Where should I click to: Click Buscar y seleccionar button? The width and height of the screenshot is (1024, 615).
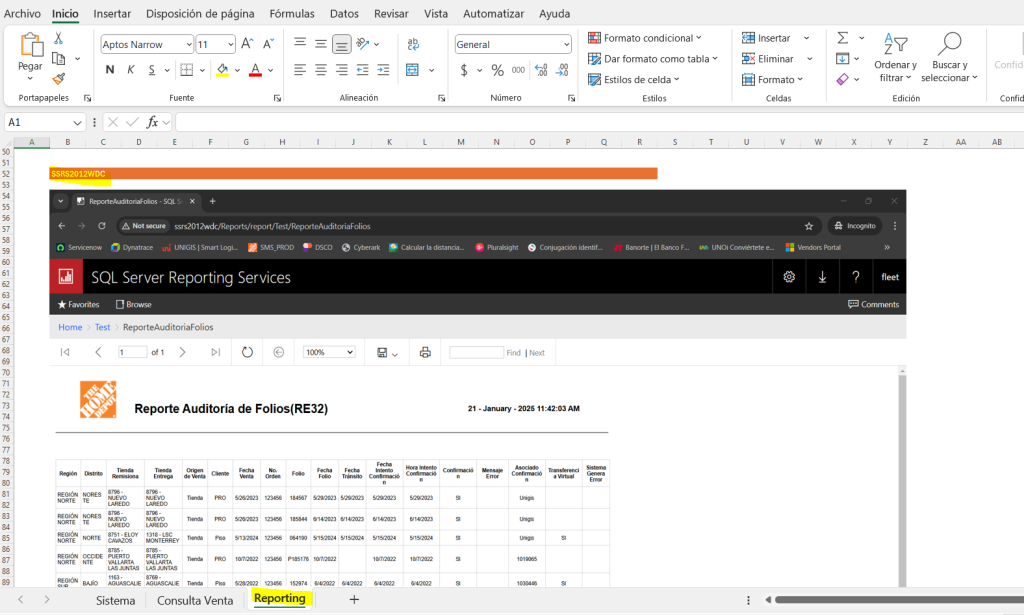click(950, 57)
